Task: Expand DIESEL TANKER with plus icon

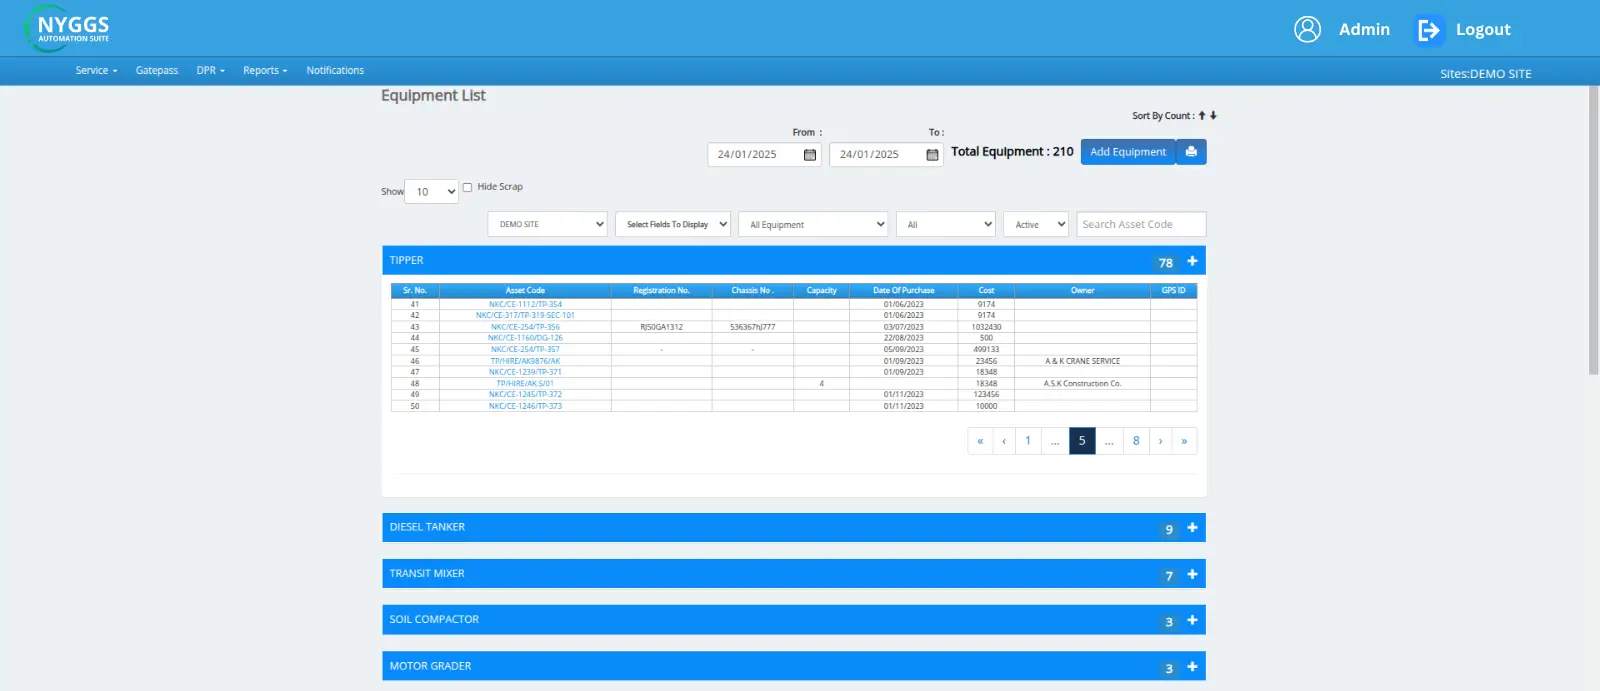Action: [1192, 527]
